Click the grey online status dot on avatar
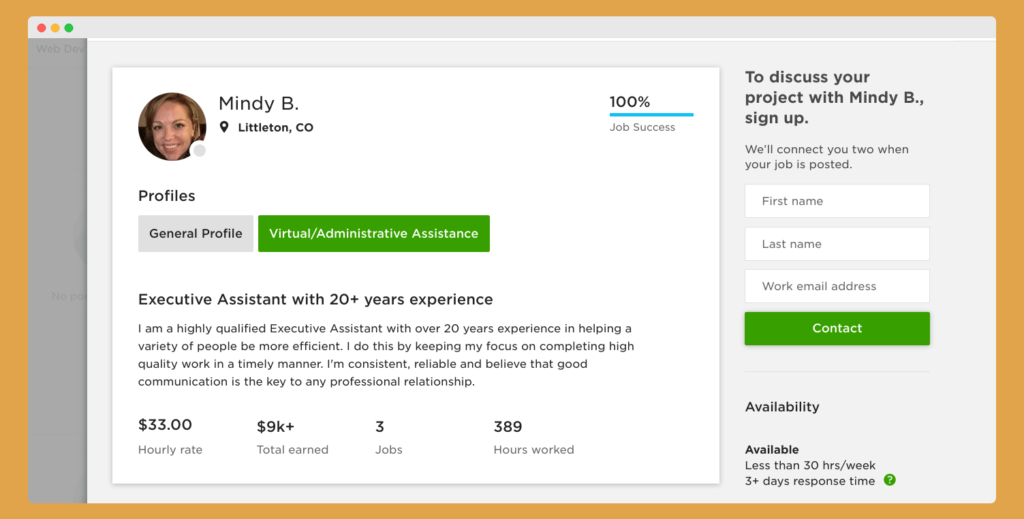Image resolution: width=1024 pixels, height=519 pixels. point(199,150)
